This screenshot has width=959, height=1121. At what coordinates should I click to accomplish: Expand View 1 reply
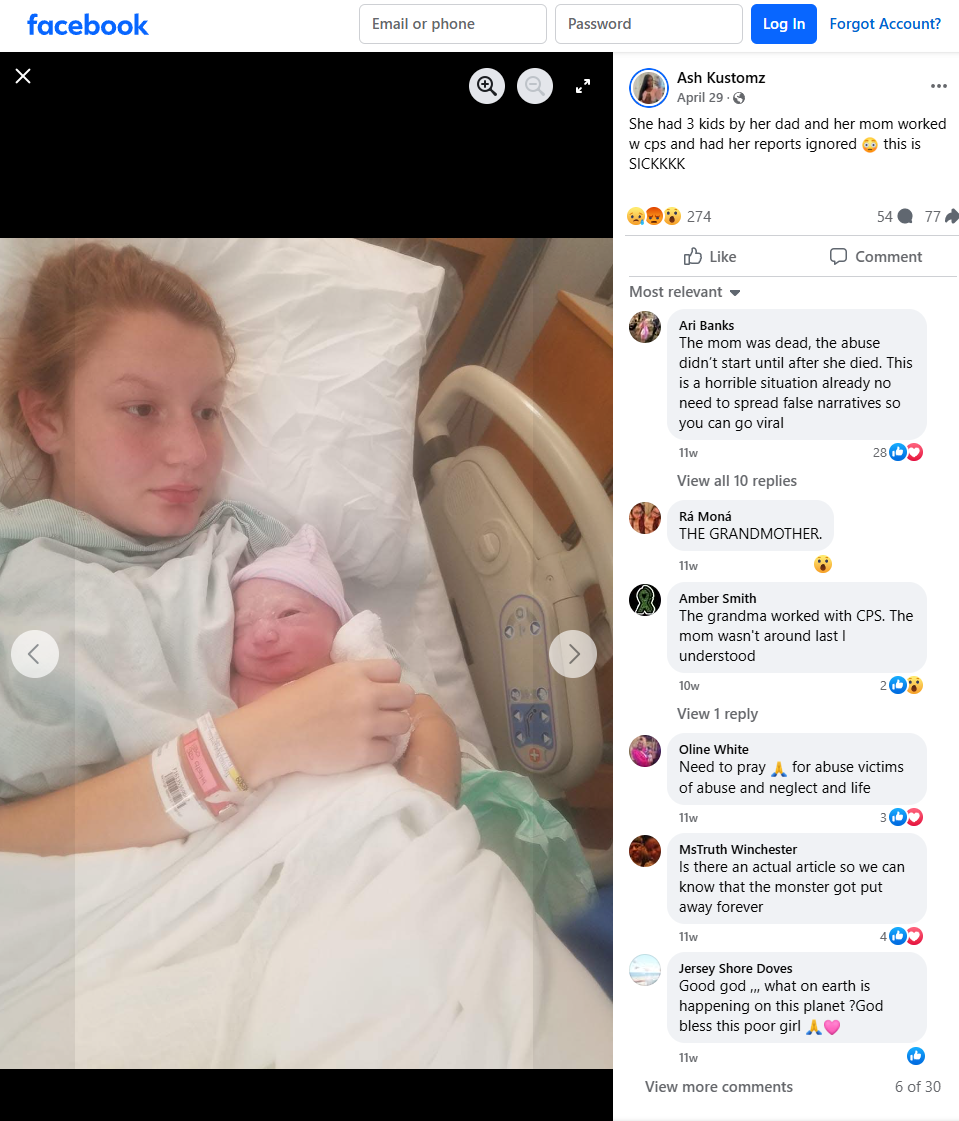coord(717,713)
